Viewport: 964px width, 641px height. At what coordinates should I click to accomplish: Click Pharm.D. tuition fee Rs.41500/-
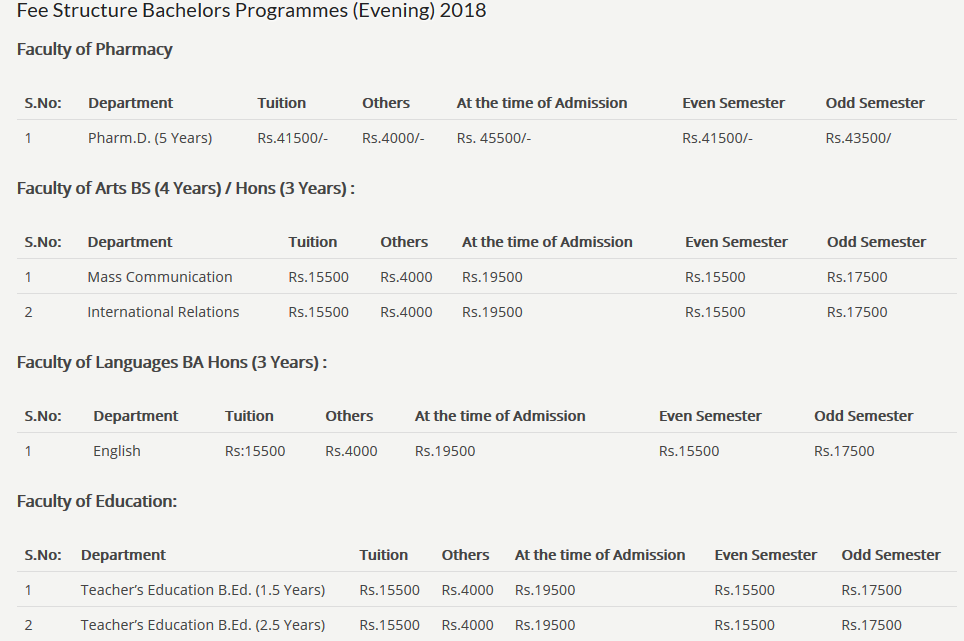[292, 138]
